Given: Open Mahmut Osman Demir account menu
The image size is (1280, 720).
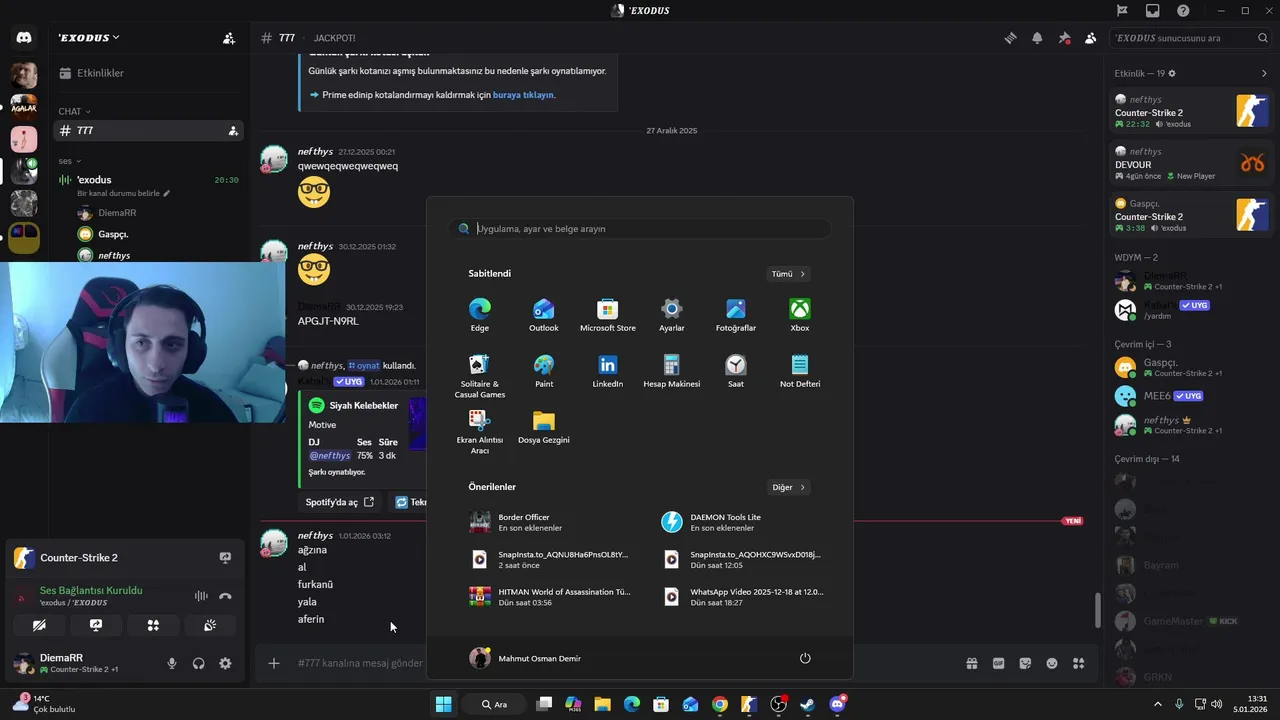Looking at the screenshot, I should [x=526, y=658].
